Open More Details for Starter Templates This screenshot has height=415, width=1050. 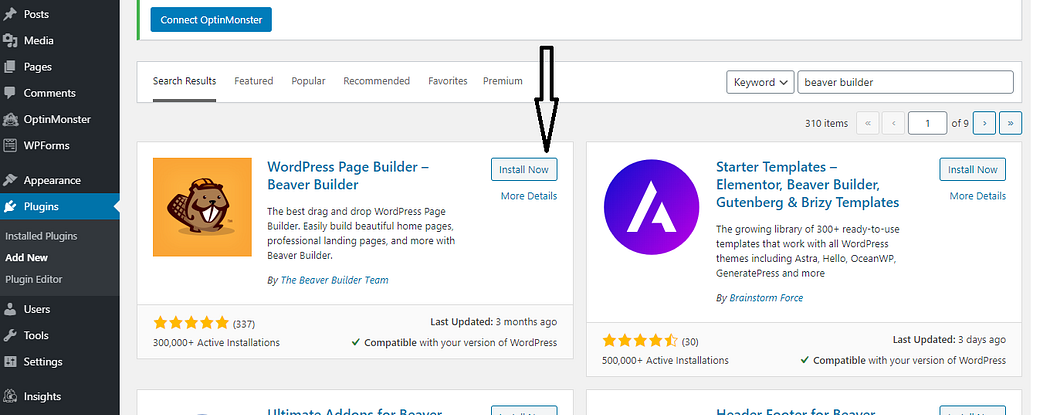(x=978, y=196)
